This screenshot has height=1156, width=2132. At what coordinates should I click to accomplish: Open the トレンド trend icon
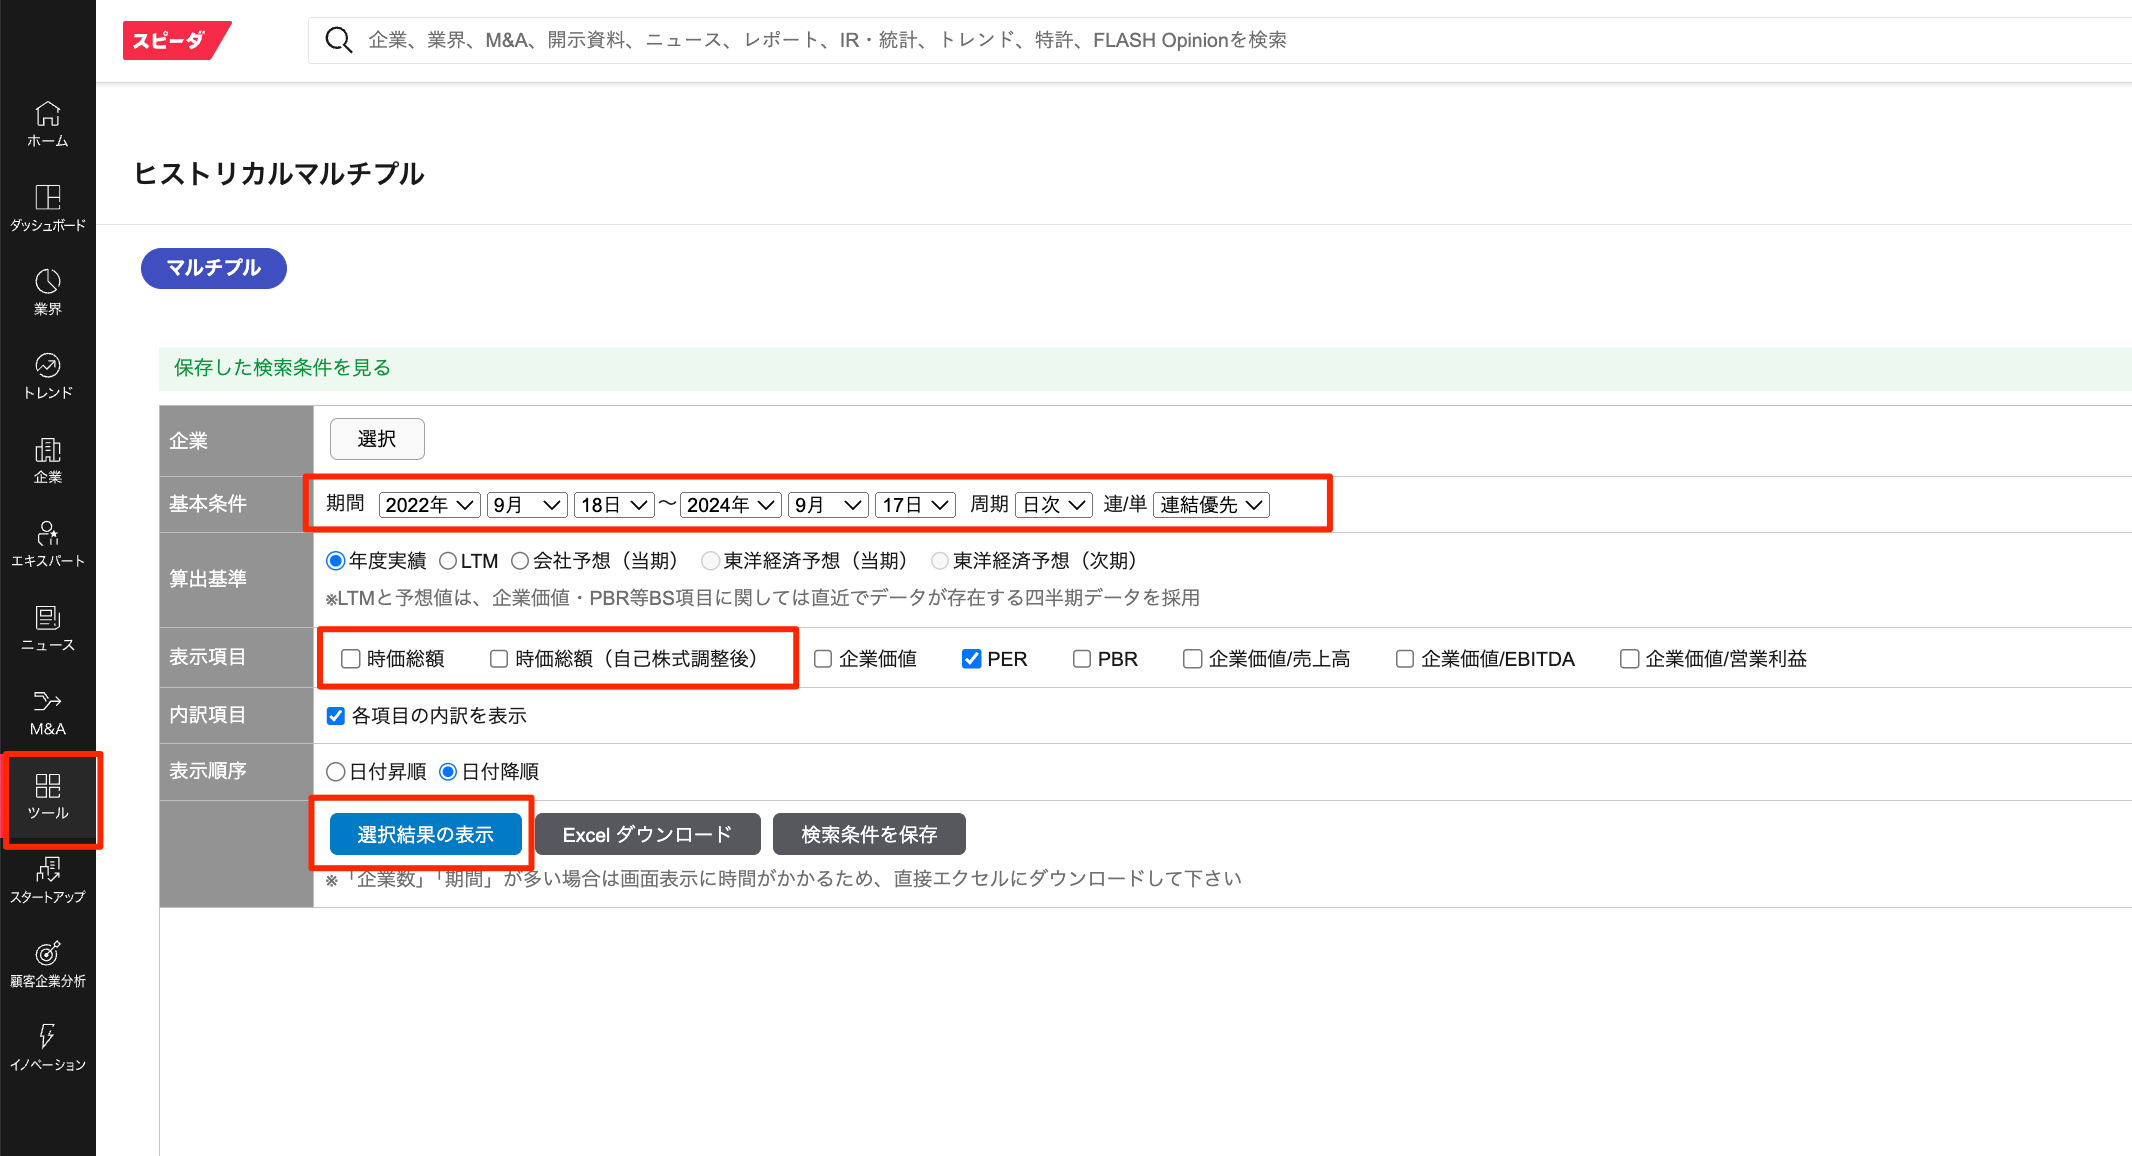47,376
